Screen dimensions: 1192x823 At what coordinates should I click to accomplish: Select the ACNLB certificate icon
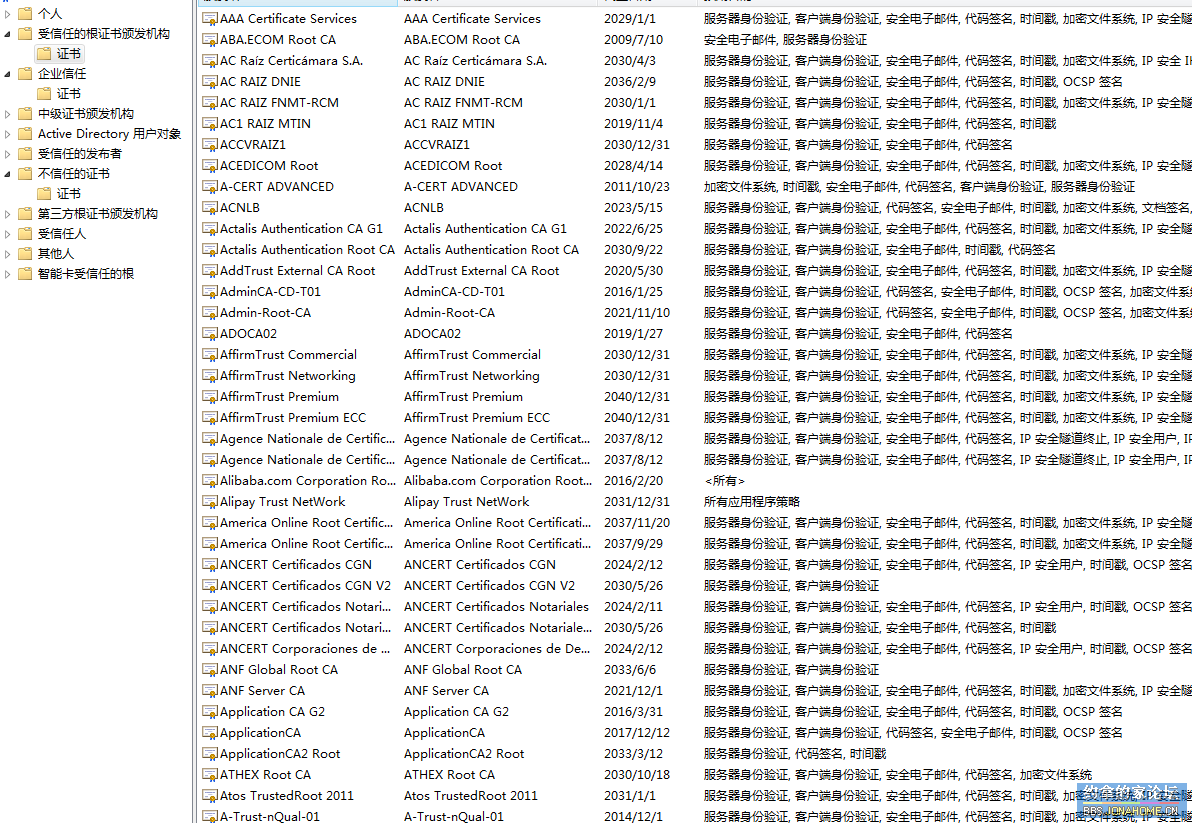pyautogui.click(x=210, y=207)
